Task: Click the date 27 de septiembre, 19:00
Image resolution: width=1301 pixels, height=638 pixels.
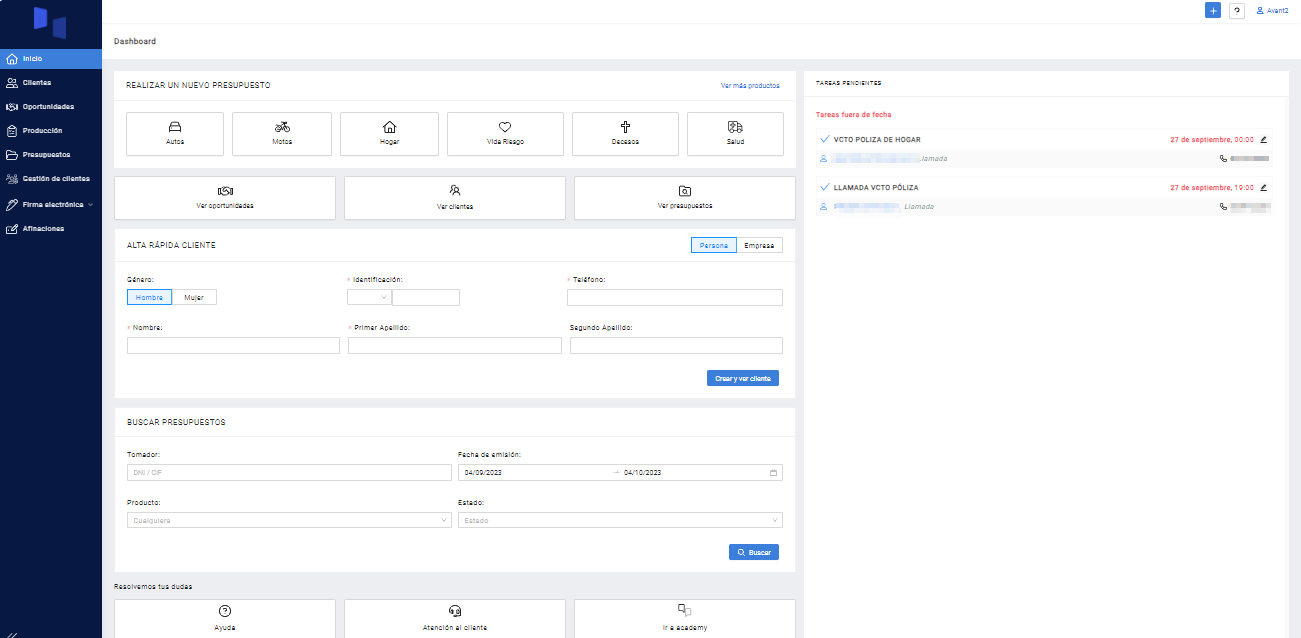Action: click(1212, 187)
